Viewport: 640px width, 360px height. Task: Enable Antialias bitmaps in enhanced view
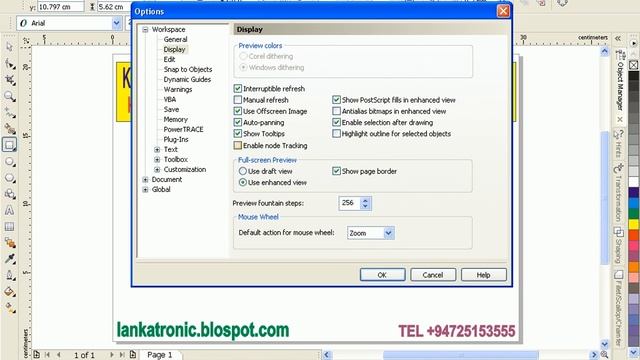click(336, 111)
